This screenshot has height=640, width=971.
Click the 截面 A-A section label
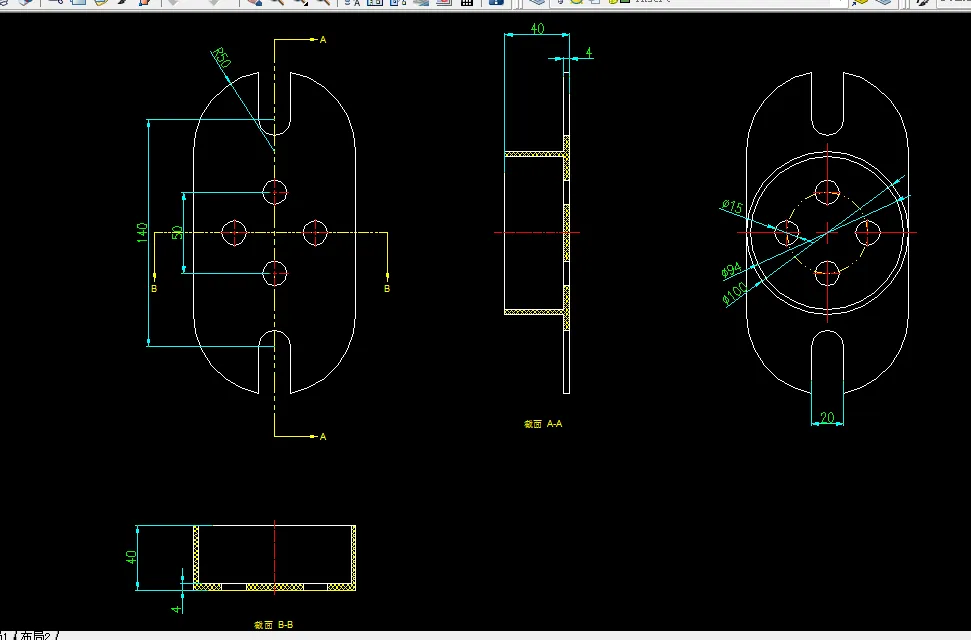click(x=543, y=424)
